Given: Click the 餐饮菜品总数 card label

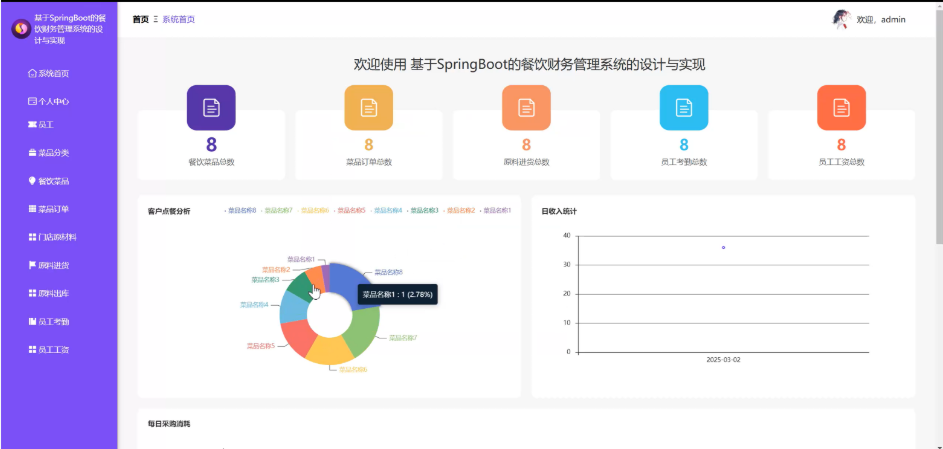Looking at the screenshot, I should click(211, 162).
